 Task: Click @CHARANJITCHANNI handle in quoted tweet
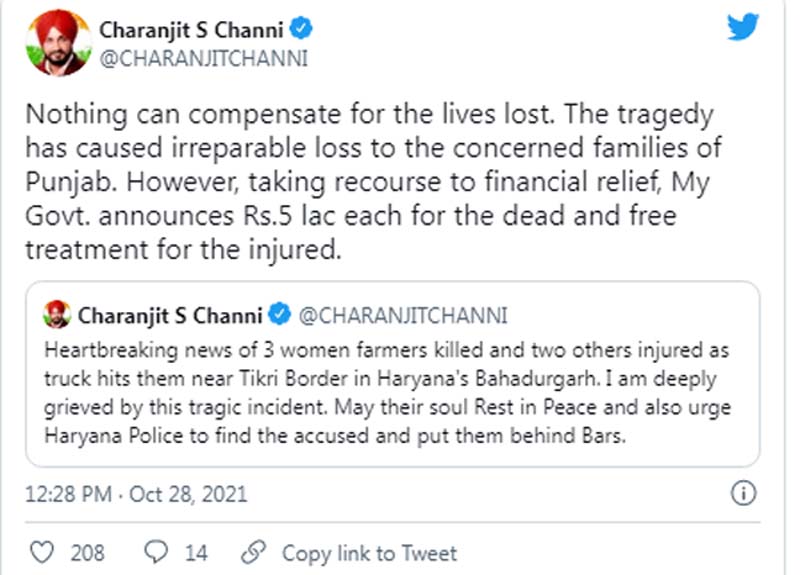(403, 316)
